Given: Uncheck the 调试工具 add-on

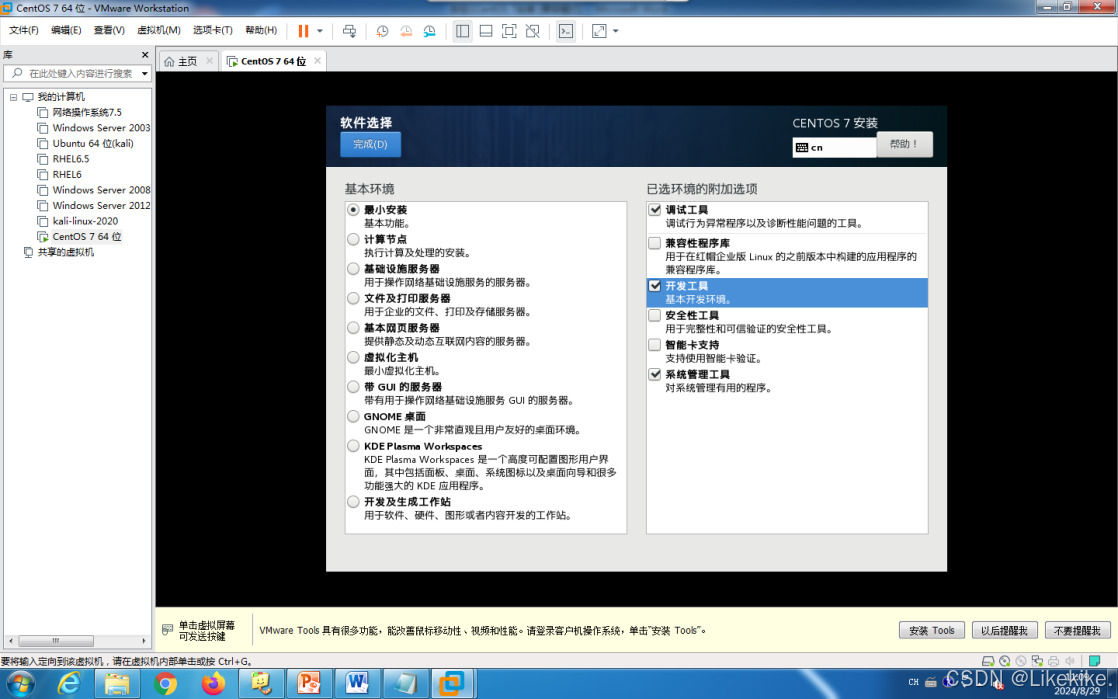Looking at the screenshot, I should point(655,210).
